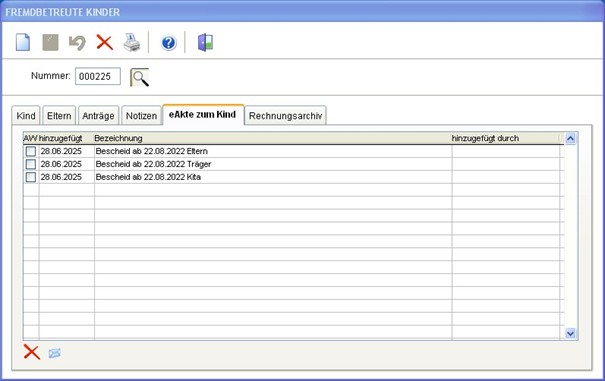The image size is (605, 381).
Task: Exit form using the door icon
Action: coord(205,42)
